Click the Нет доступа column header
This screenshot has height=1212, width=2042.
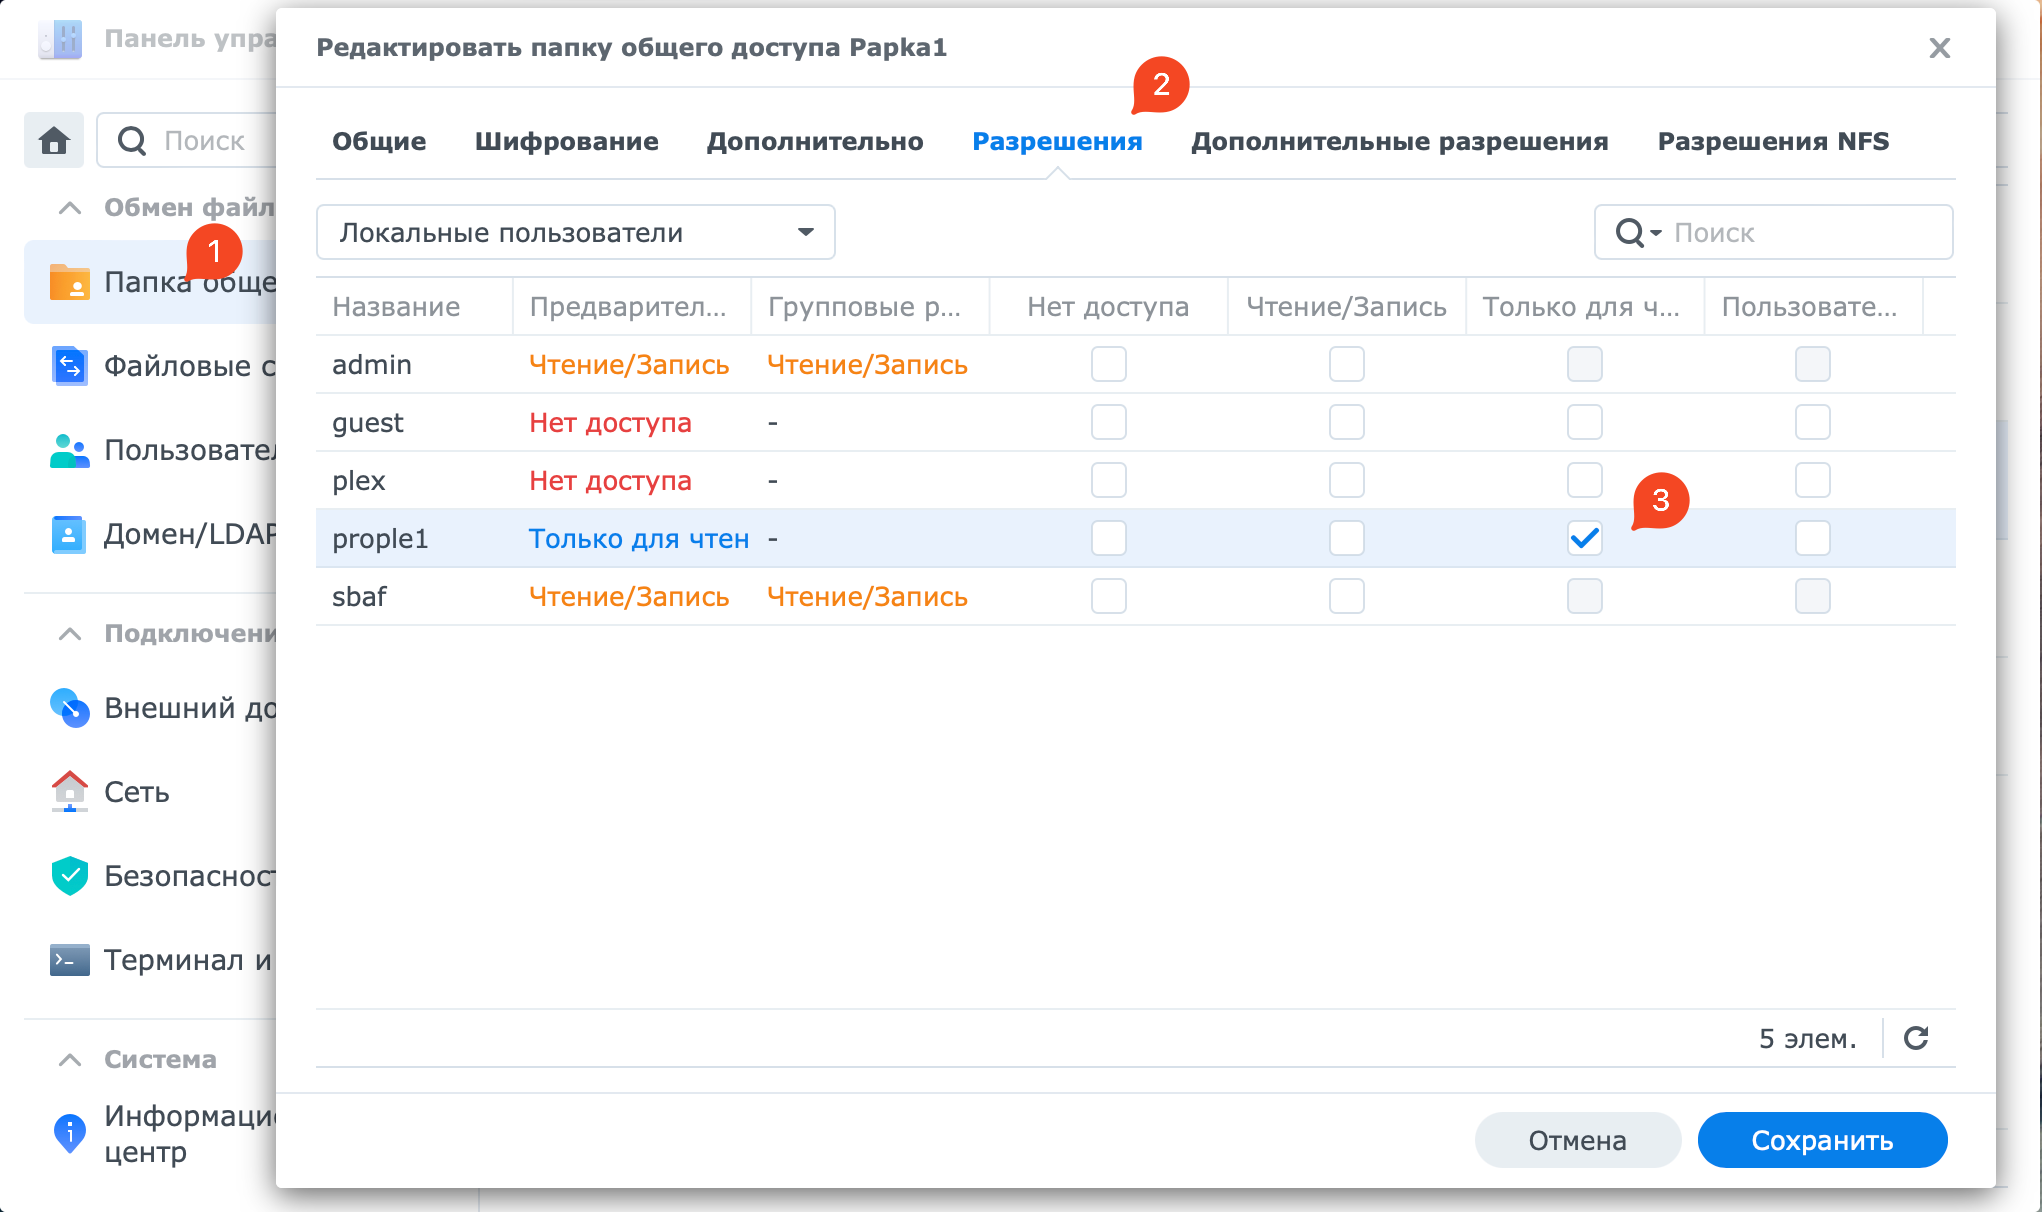pos(1108,307)
